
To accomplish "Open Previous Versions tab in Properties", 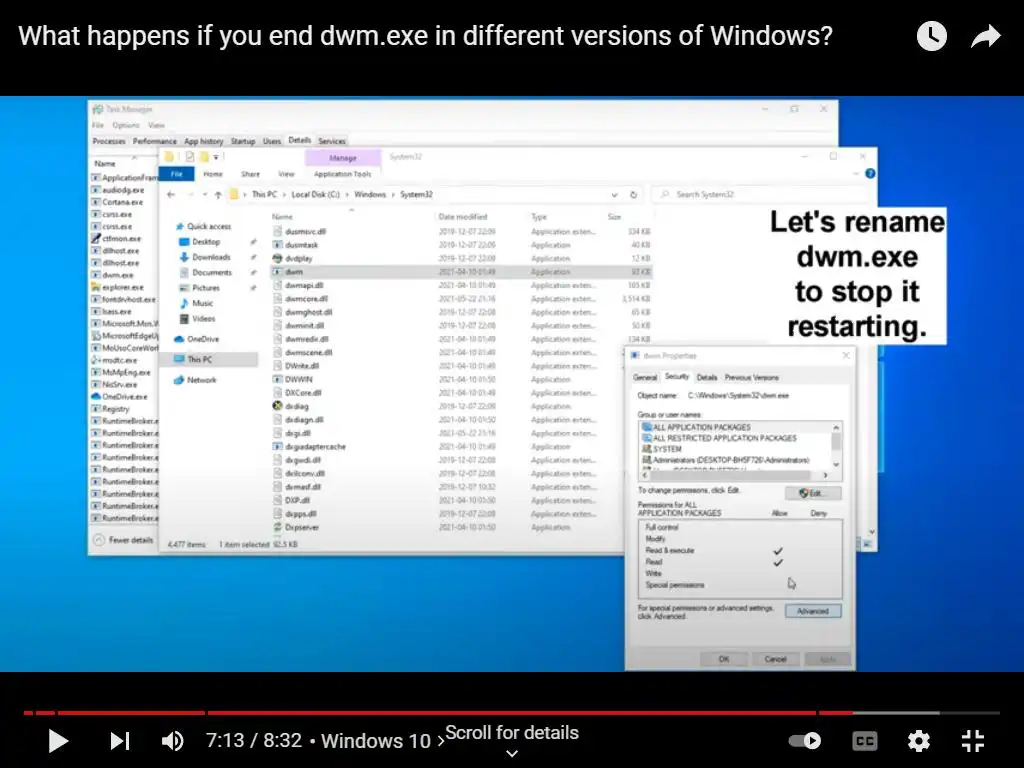I will (x=751, y=377).
